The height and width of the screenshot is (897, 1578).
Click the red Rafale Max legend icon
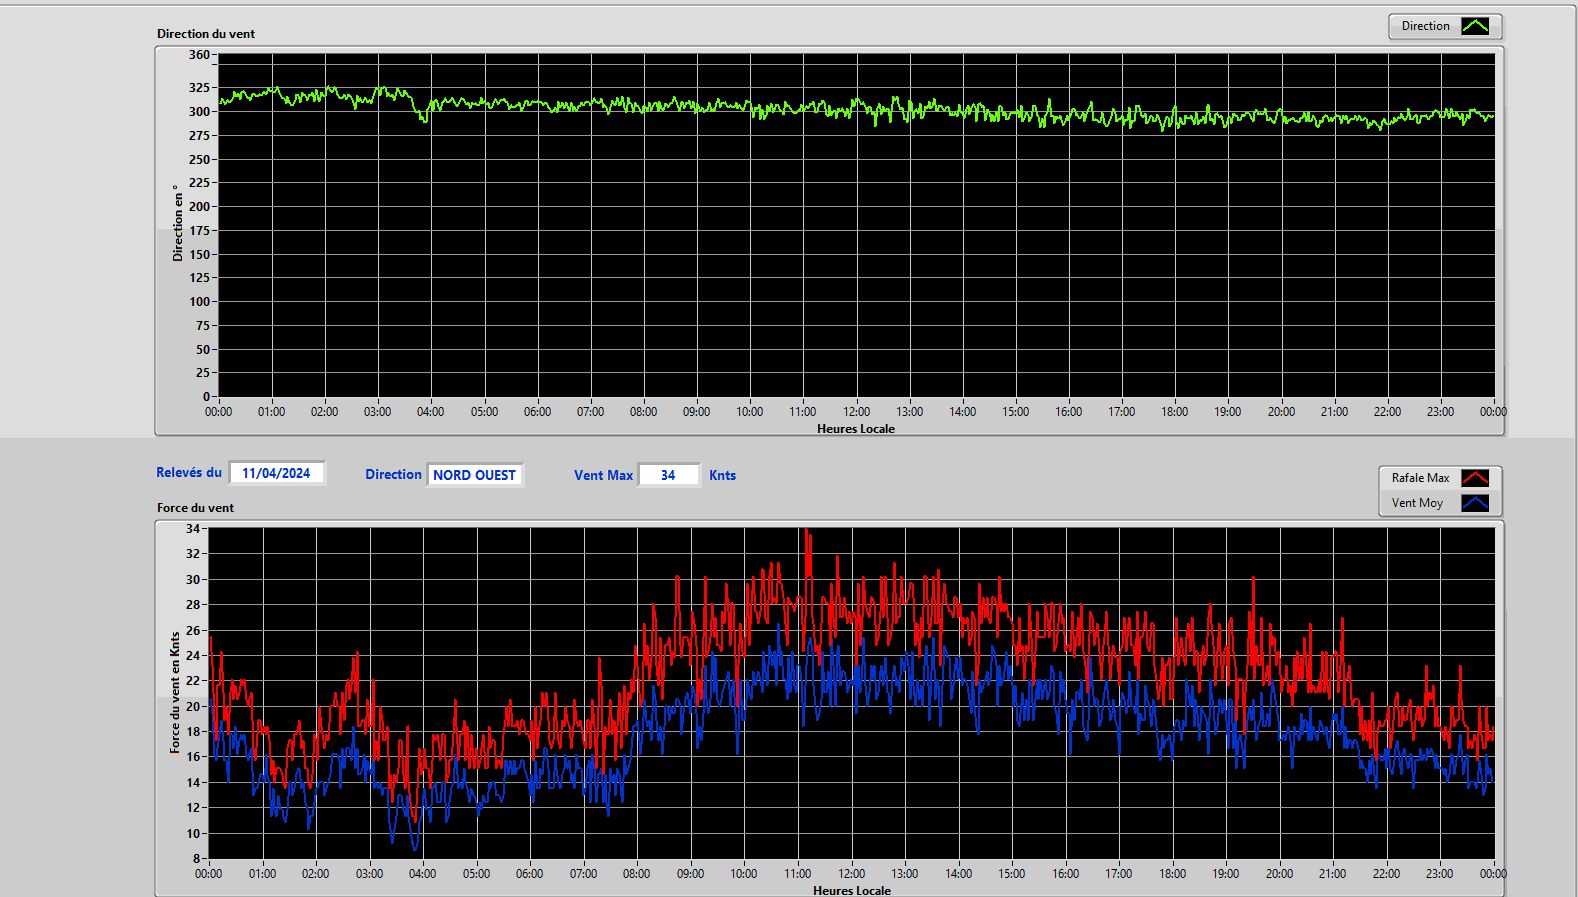1475,478
